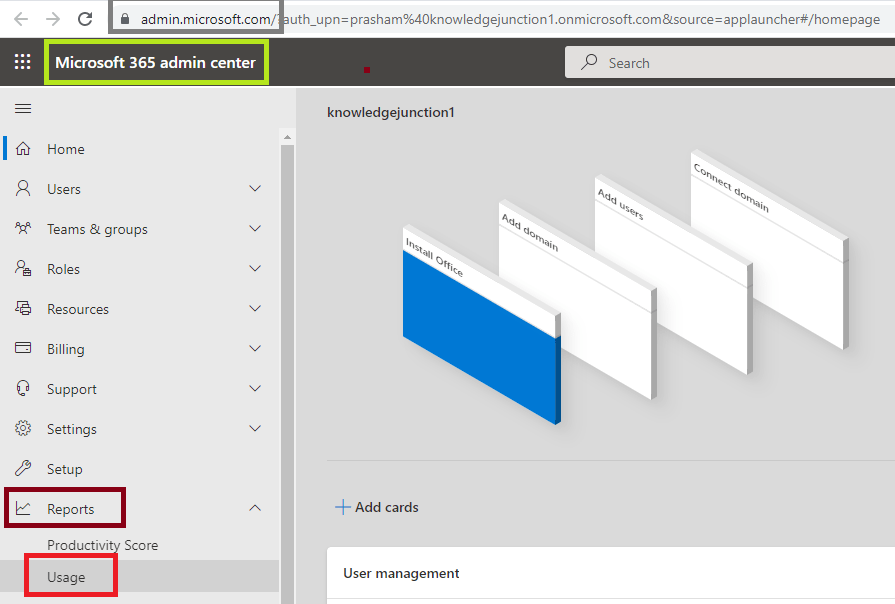Collapse navigation with the hamburger menu icon
This screenshot has height=604, width=895.
pyautogui.click(x=23, y=108)
